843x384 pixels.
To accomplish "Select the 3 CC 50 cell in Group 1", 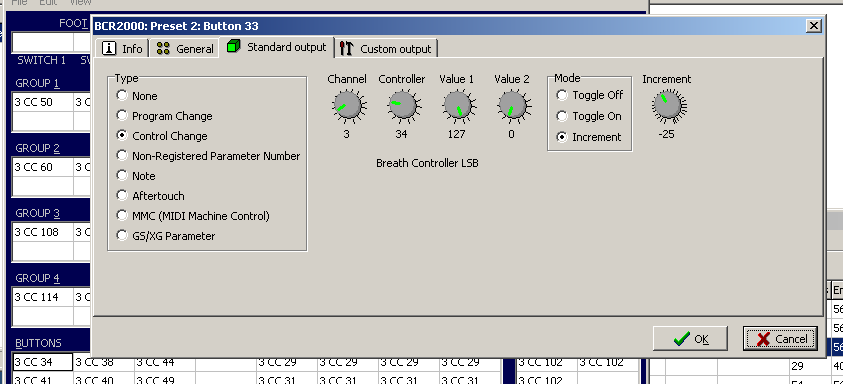I will 42,102.
